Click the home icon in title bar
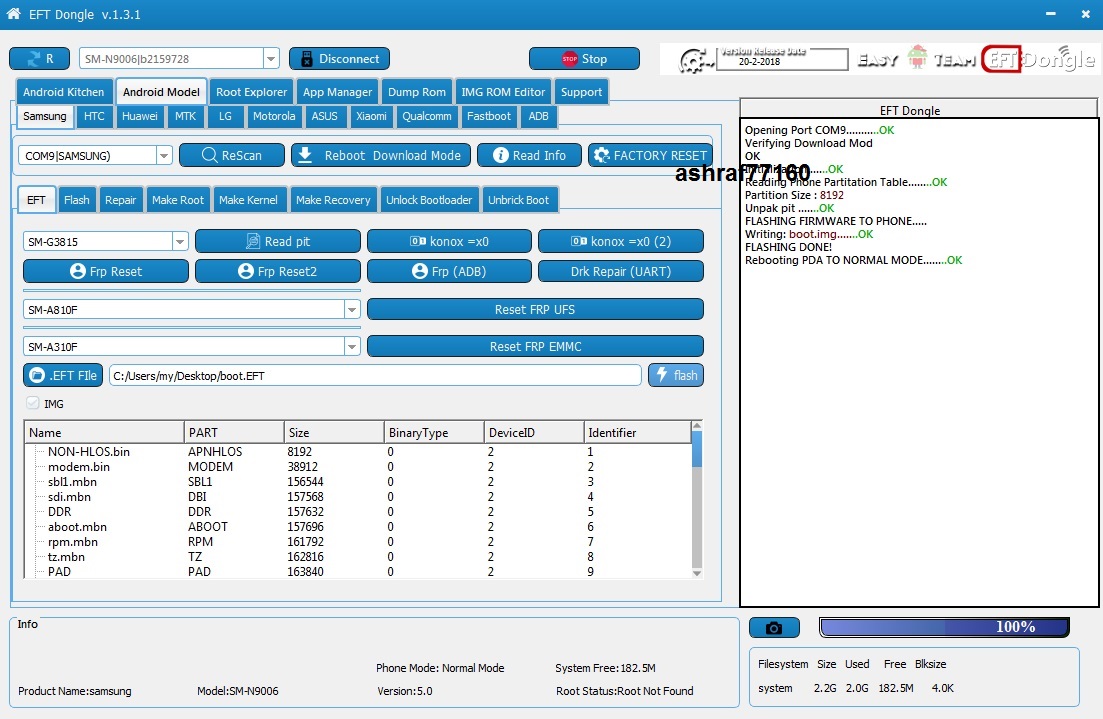 13,14
